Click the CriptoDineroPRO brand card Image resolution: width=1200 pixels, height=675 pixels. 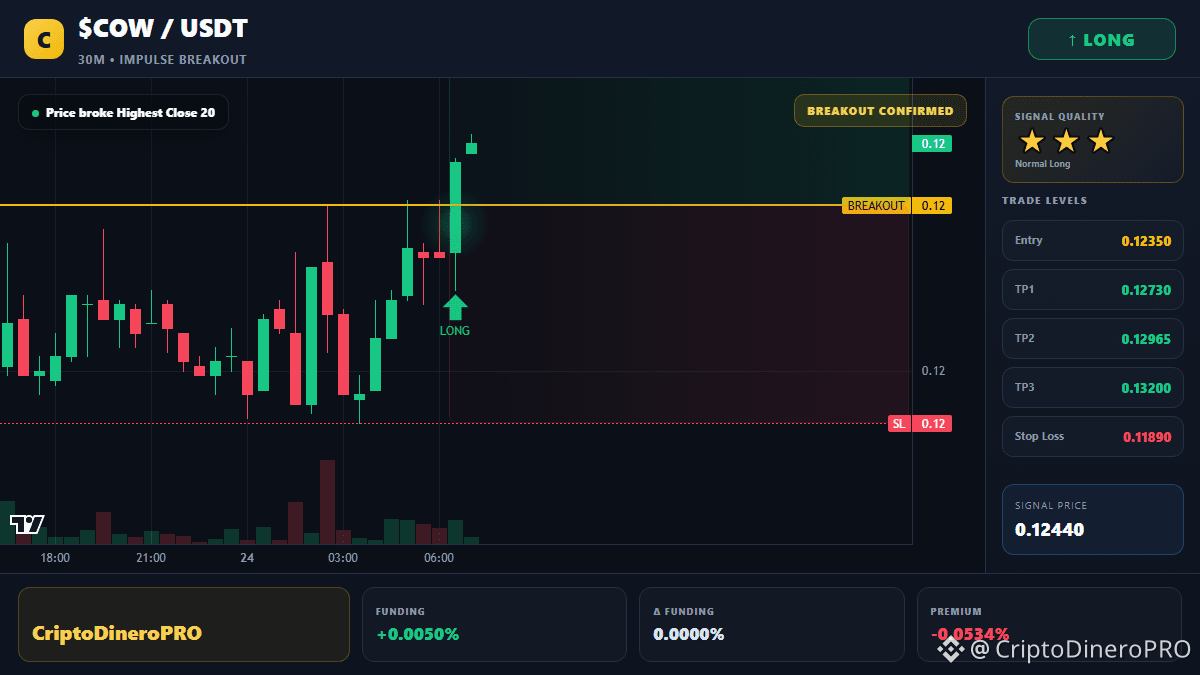(x=184, y=624)
